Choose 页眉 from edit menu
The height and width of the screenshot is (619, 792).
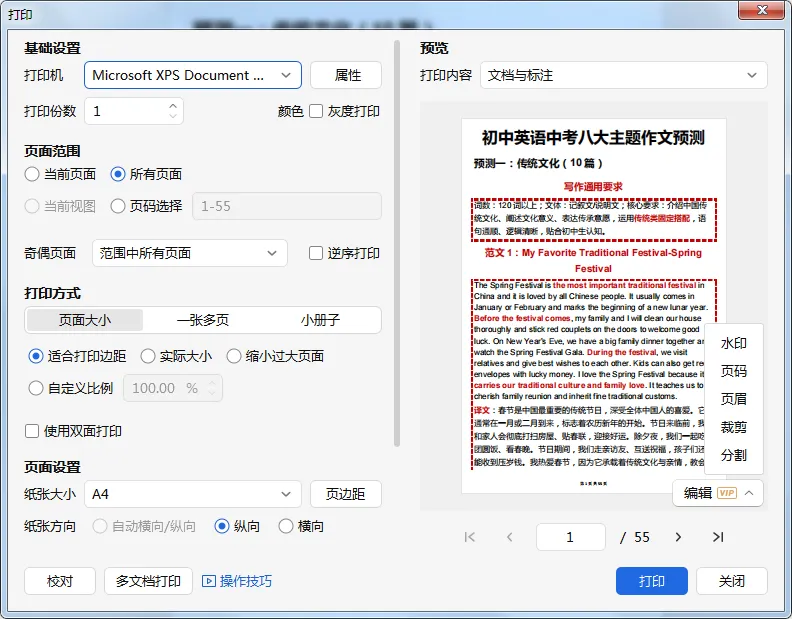[733, 399]
